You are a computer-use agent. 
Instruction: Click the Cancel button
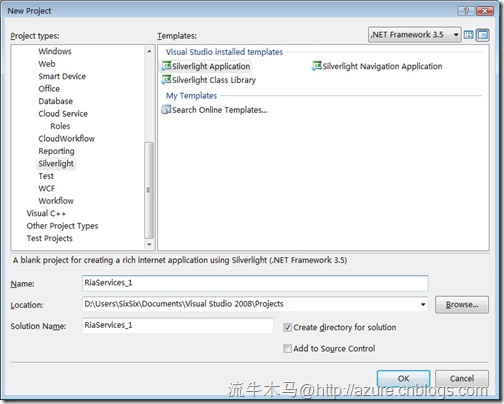coord(462,379)
